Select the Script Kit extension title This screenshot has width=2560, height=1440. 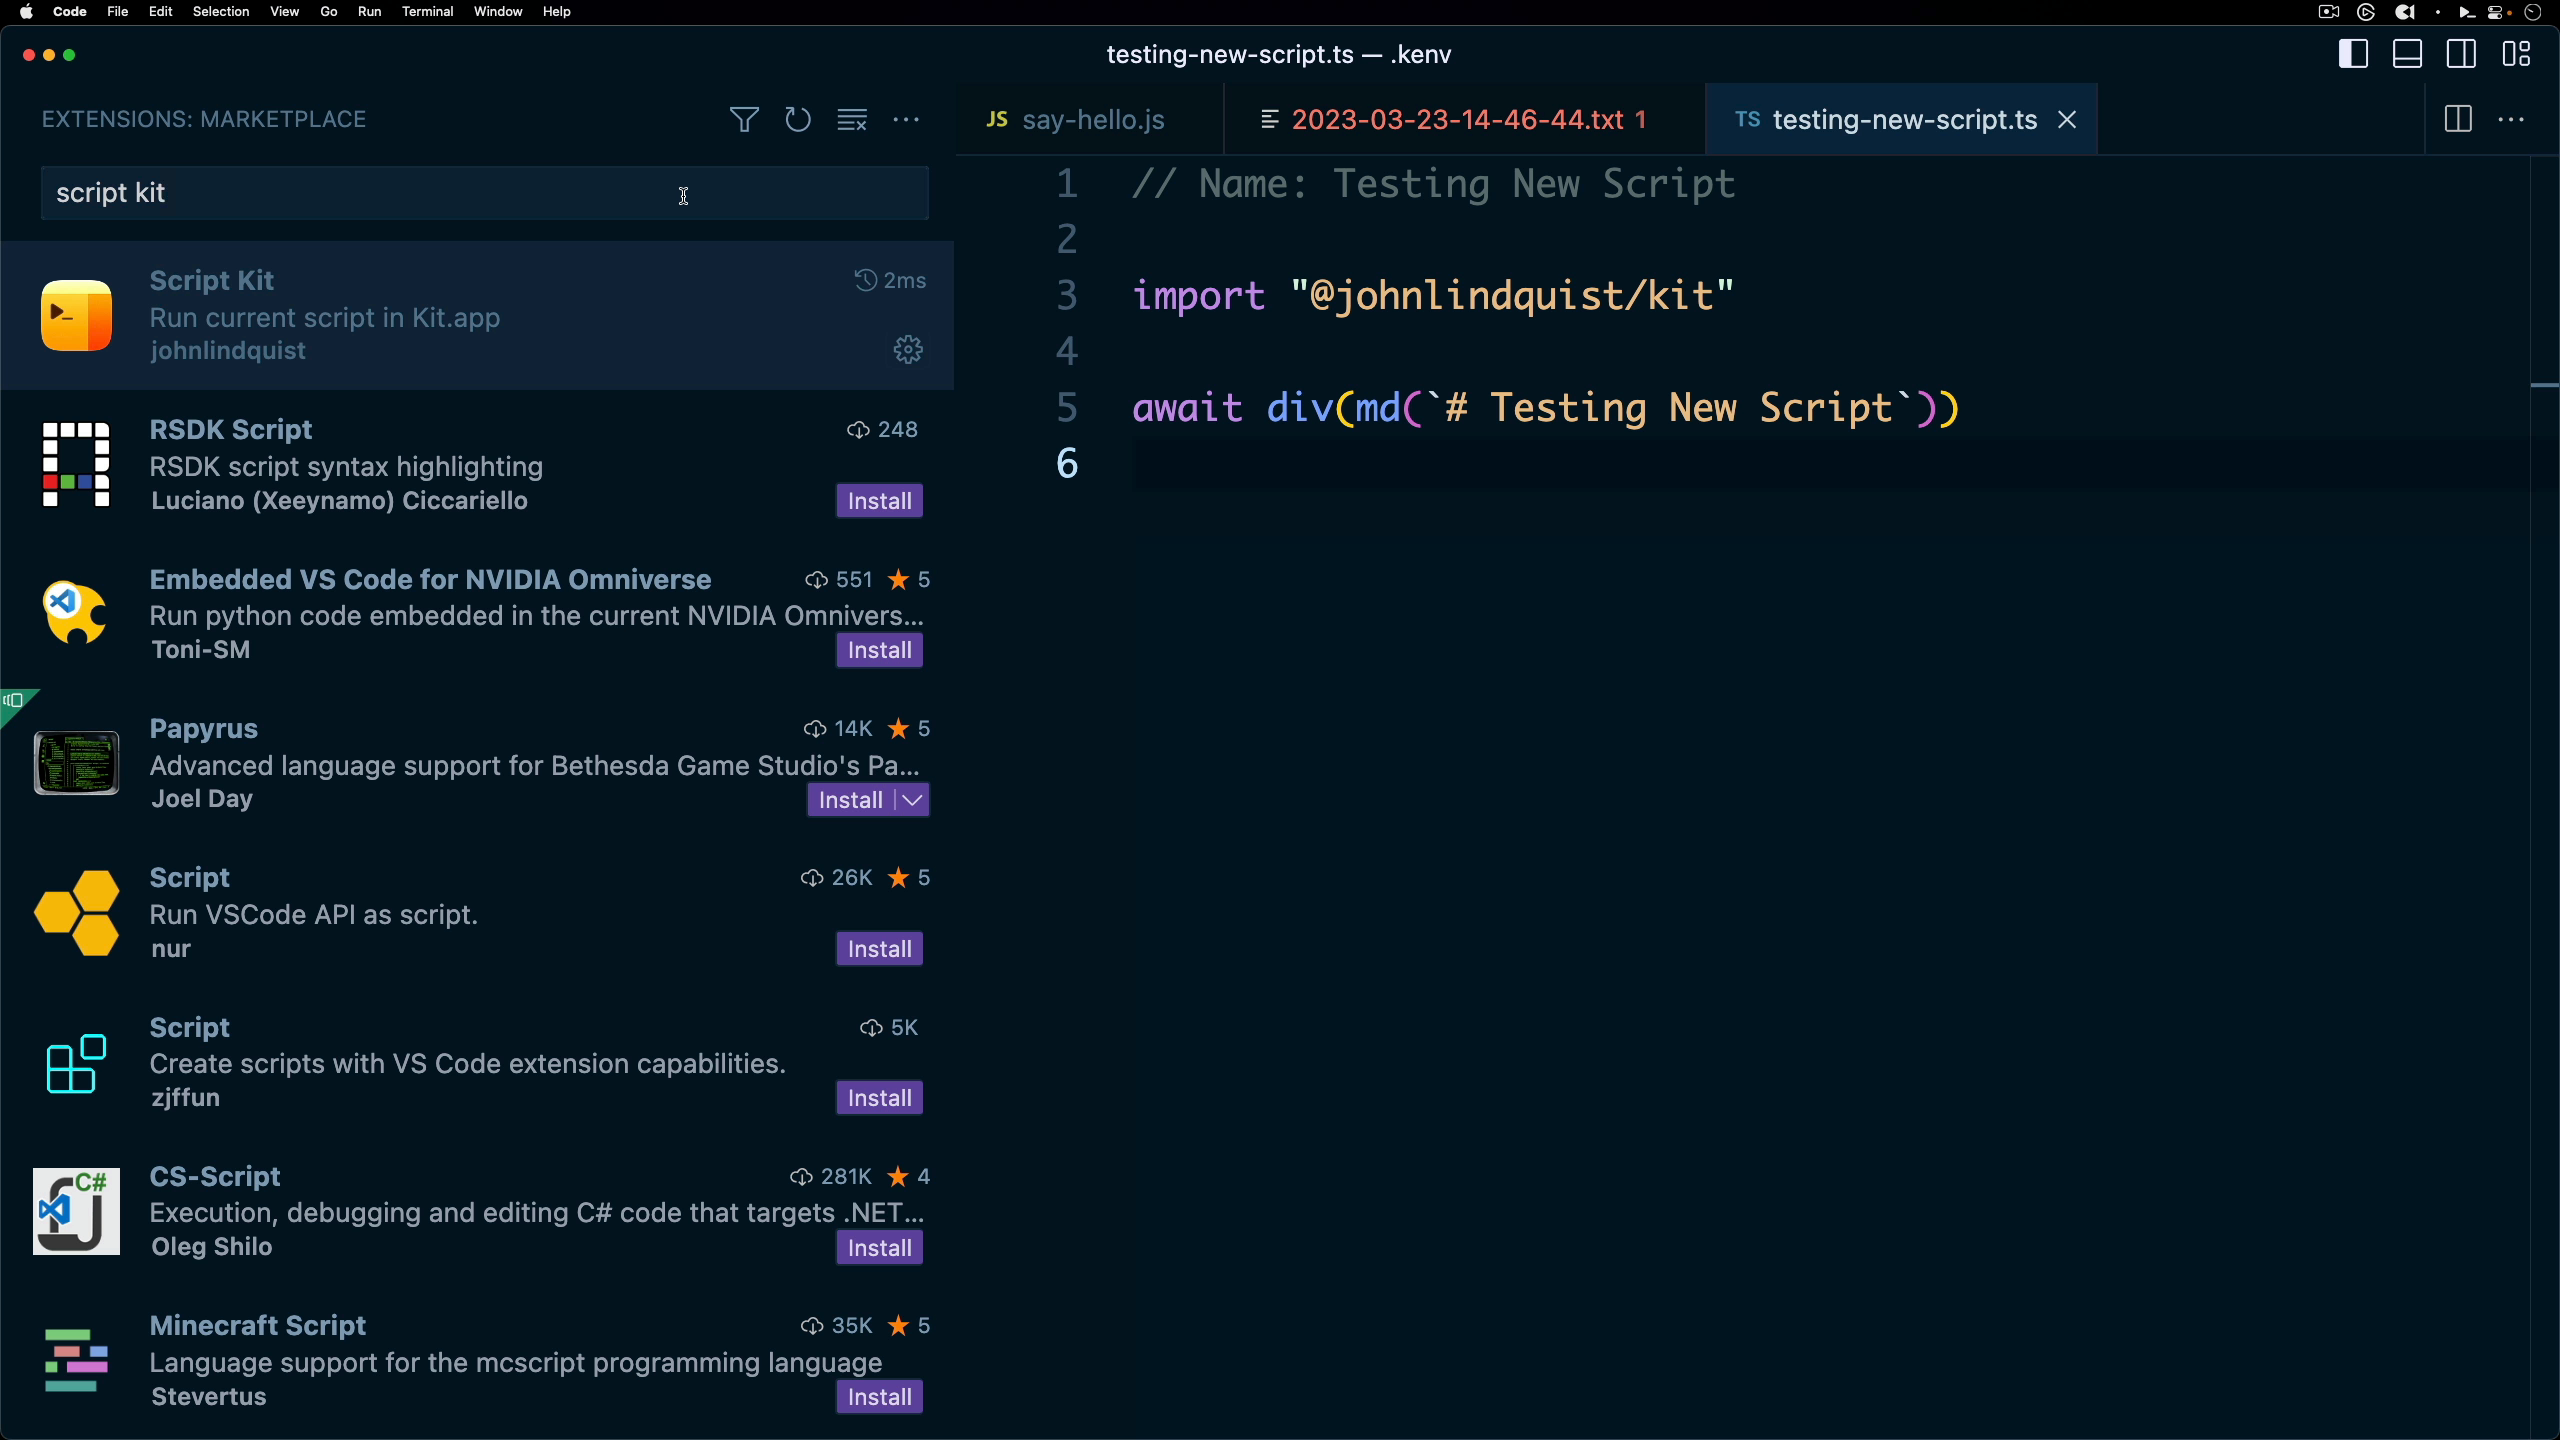[212, 280]
